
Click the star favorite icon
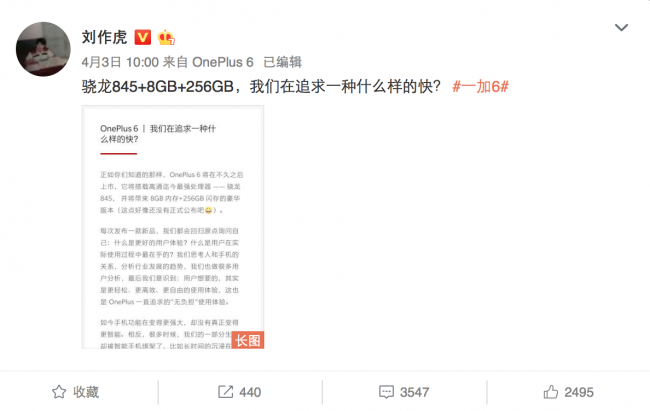click(x=59, y=392)
